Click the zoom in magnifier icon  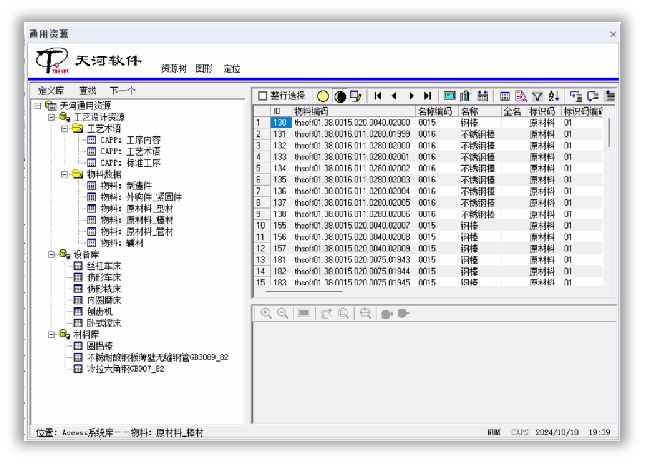click(x=266, y=313)
